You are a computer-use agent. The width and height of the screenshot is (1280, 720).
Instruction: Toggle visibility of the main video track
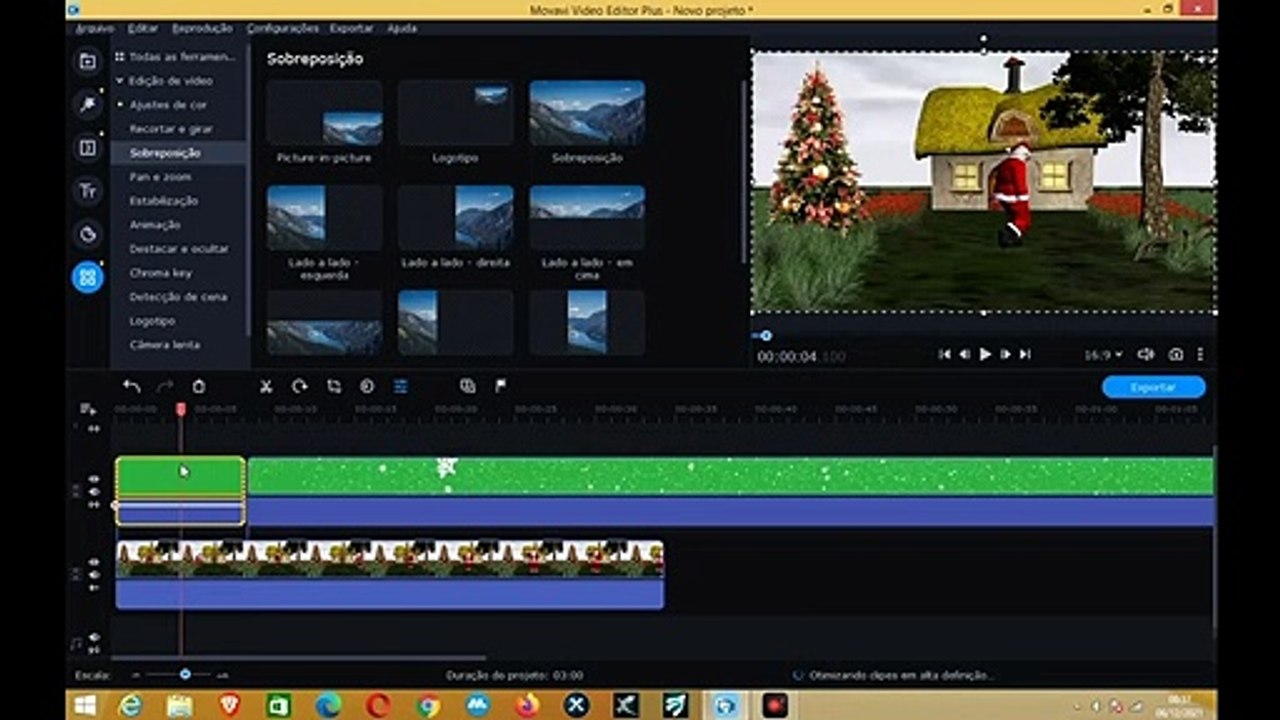pyautogui.click(x=94, y=563)
